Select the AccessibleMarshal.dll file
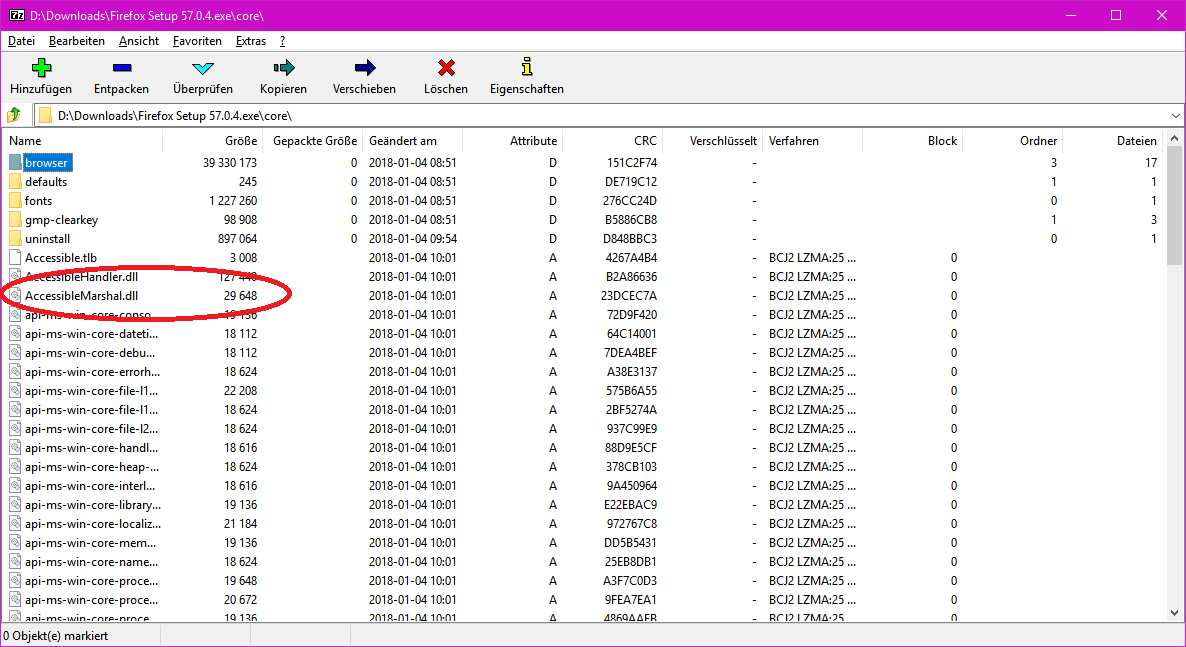 [x=81, y=296]
